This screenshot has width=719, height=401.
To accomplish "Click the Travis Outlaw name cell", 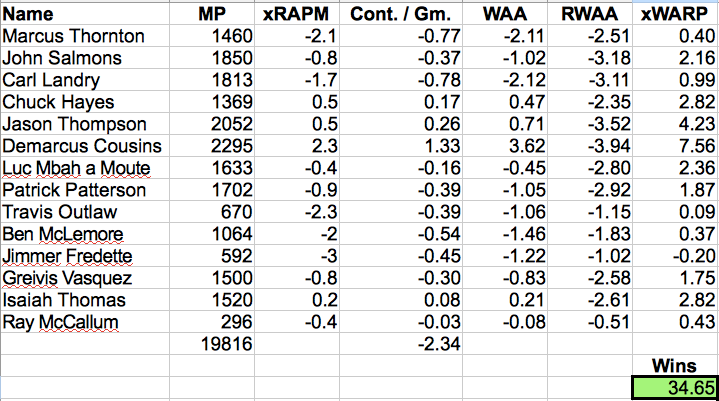I will pyautogui.click(x=85, y=212).
